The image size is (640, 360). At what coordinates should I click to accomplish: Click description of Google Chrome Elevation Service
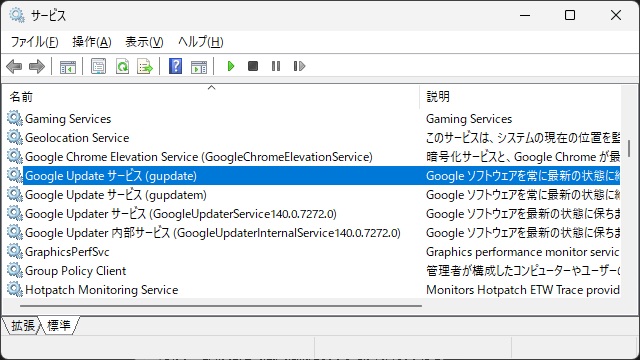(523, 157)
